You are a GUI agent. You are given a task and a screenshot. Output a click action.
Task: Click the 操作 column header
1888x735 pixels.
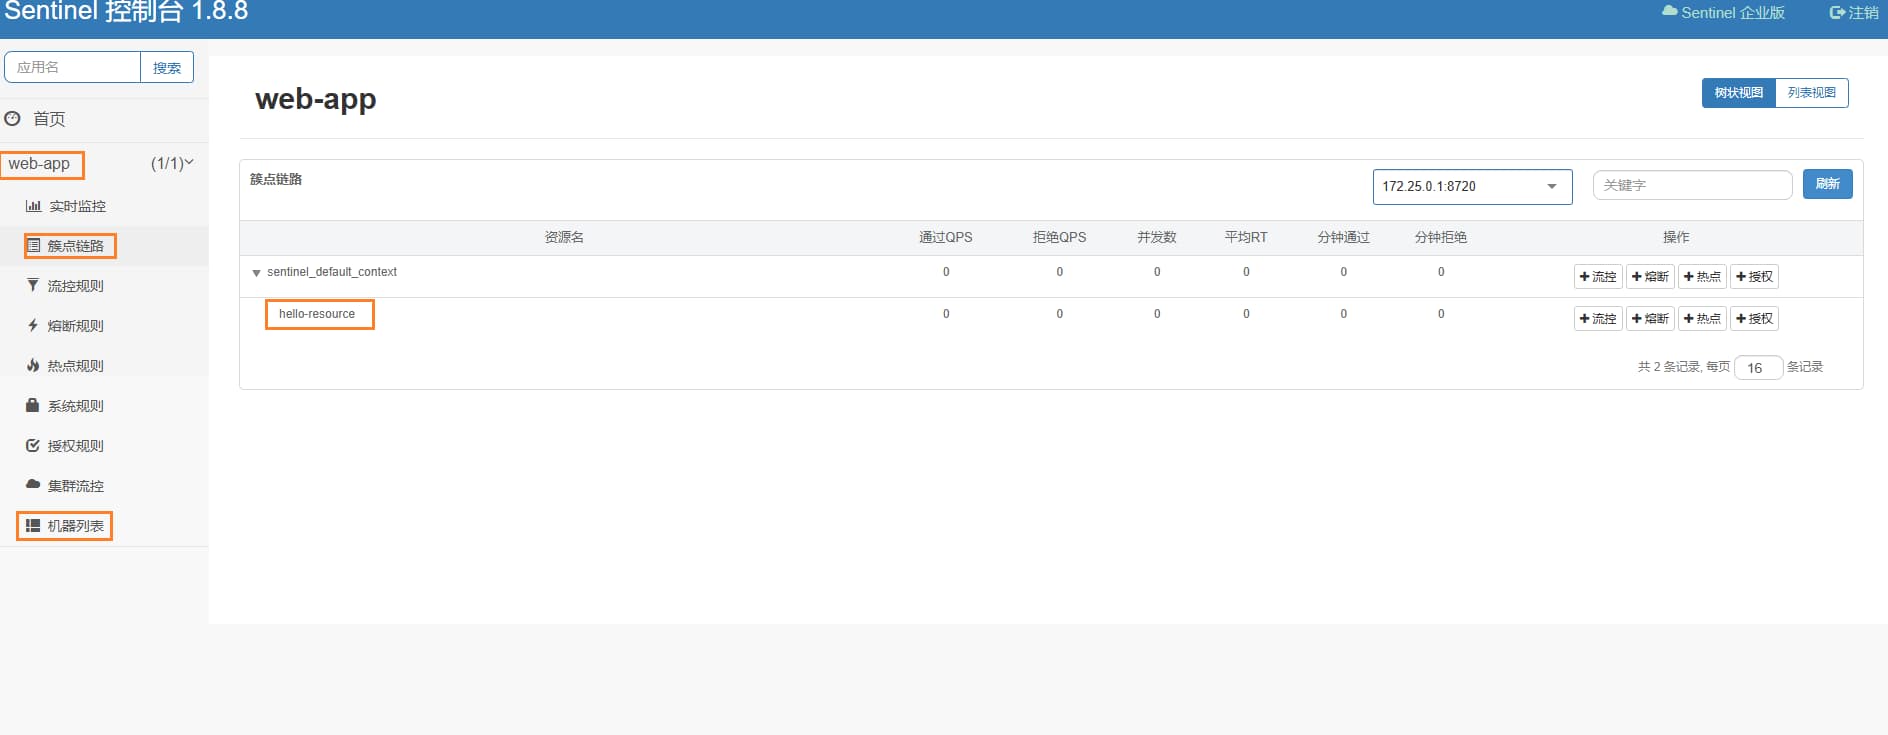(x=1676, y=237)
